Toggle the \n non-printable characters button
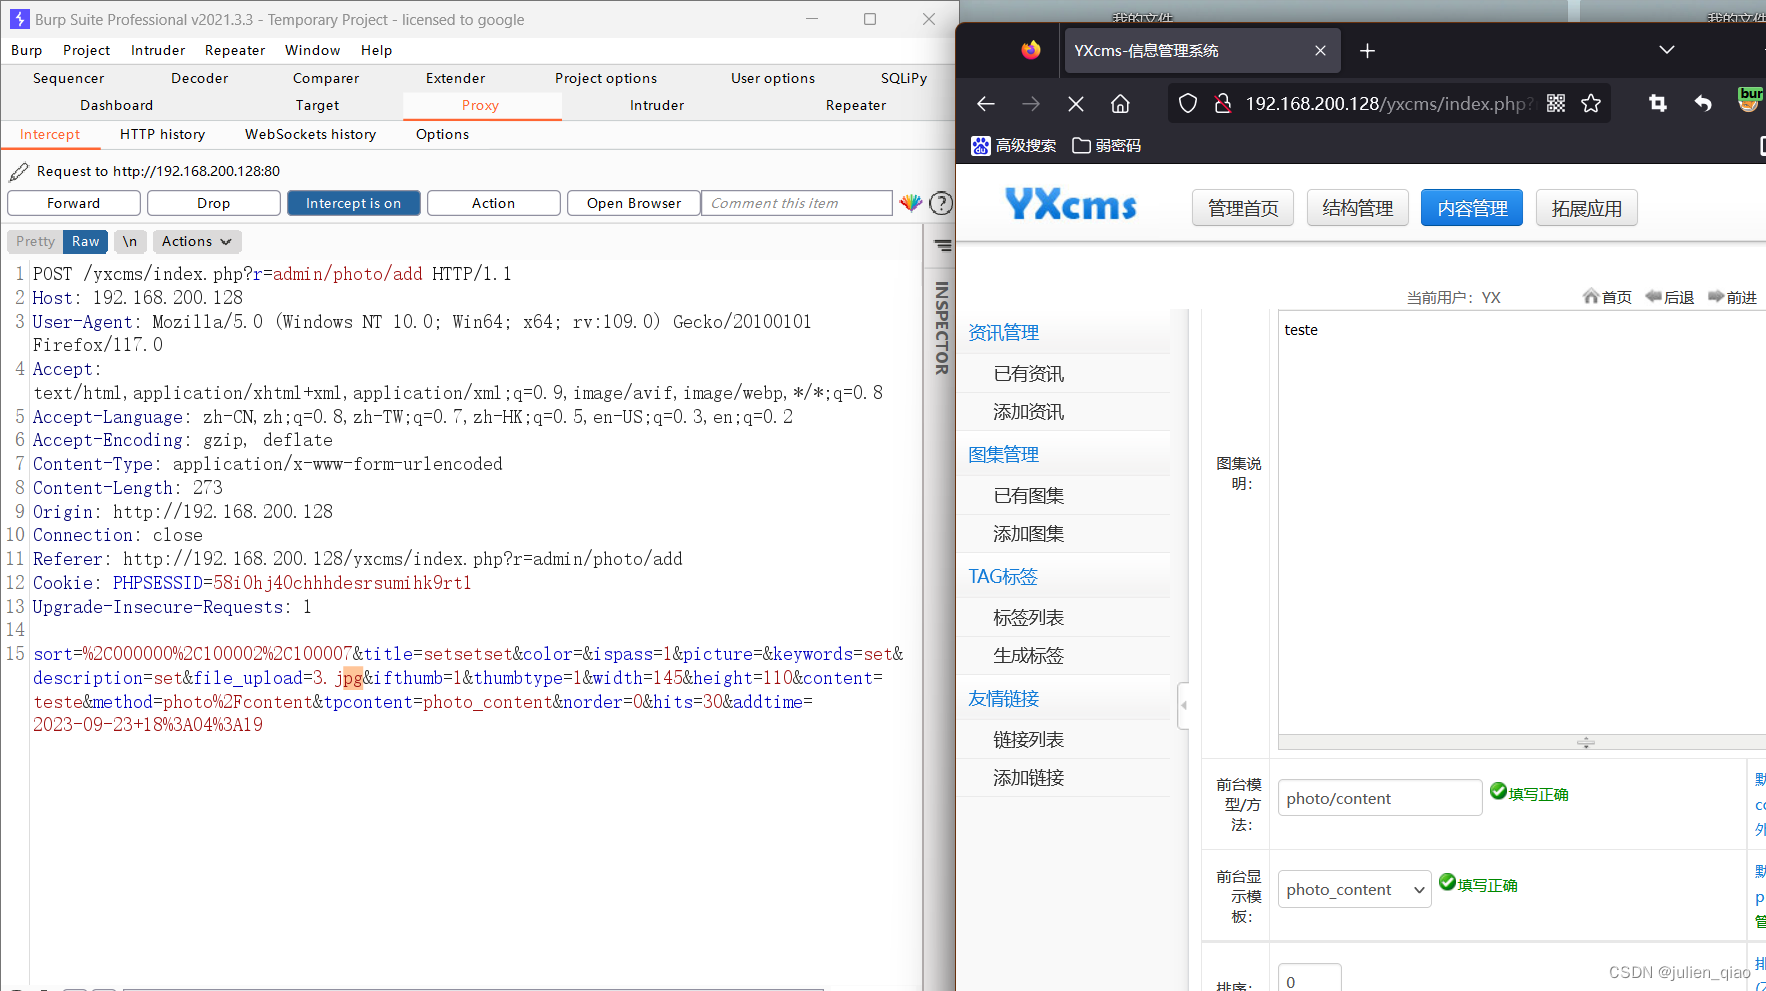This screenshot has height=991, width=1766. 130,242
